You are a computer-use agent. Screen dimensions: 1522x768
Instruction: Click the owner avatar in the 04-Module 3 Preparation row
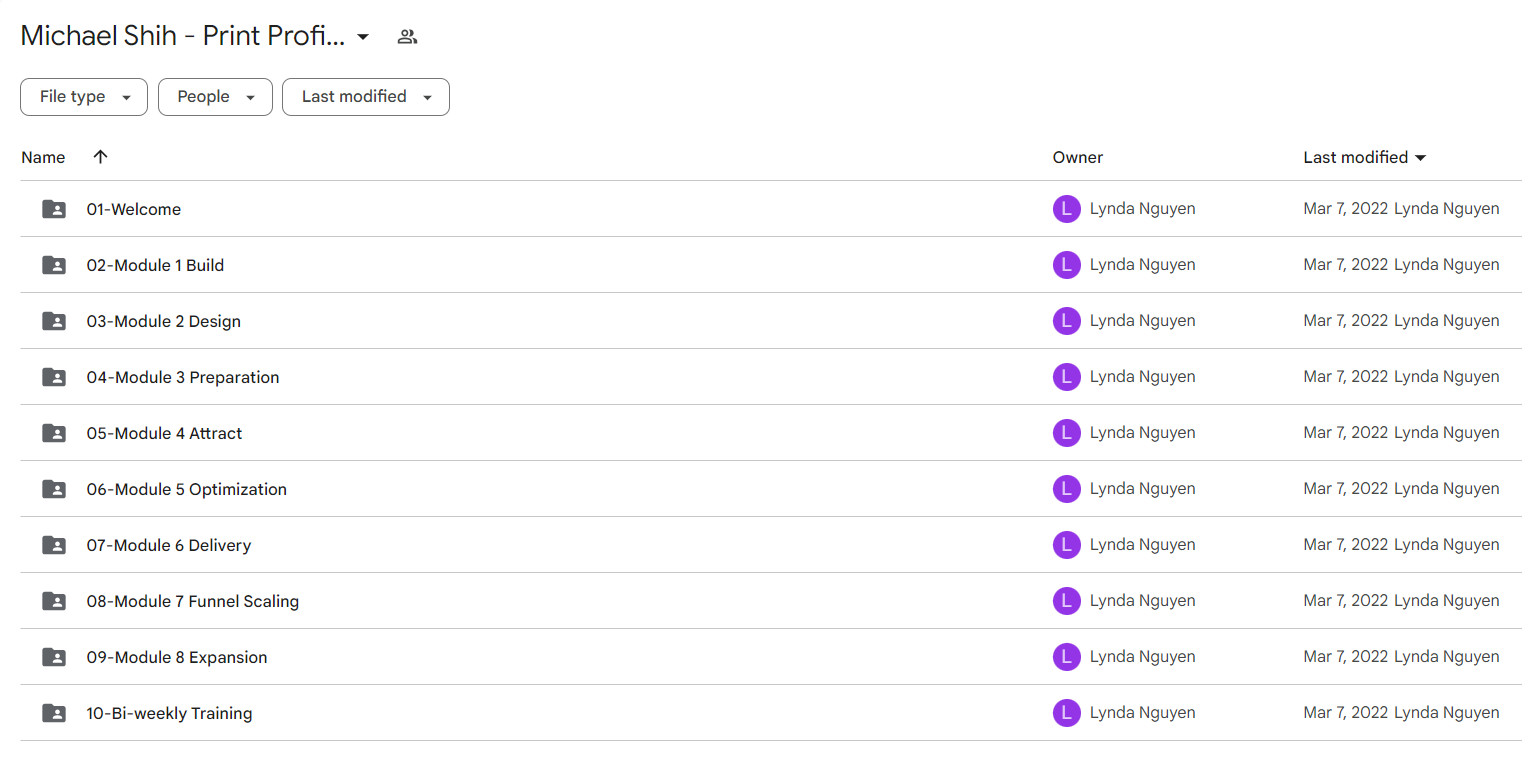point(1067,377)
